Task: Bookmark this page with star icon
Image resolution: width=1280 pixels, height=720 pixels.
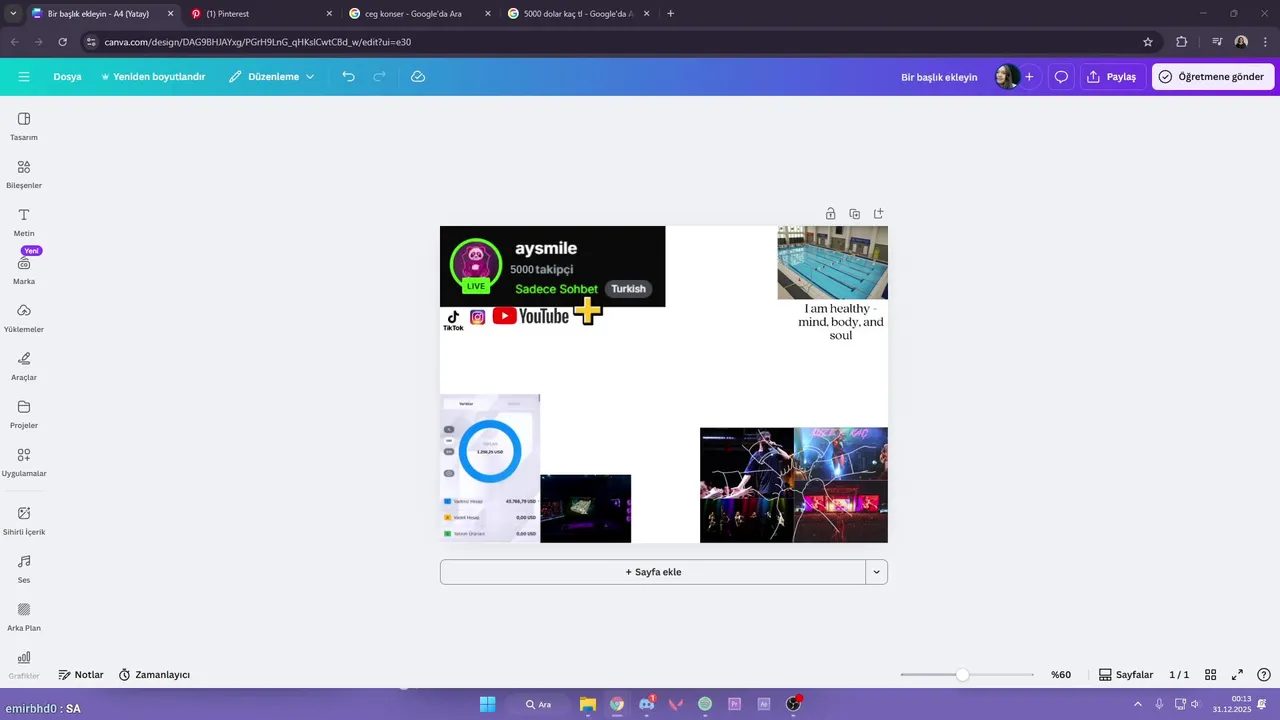Action: point(1148,42)
